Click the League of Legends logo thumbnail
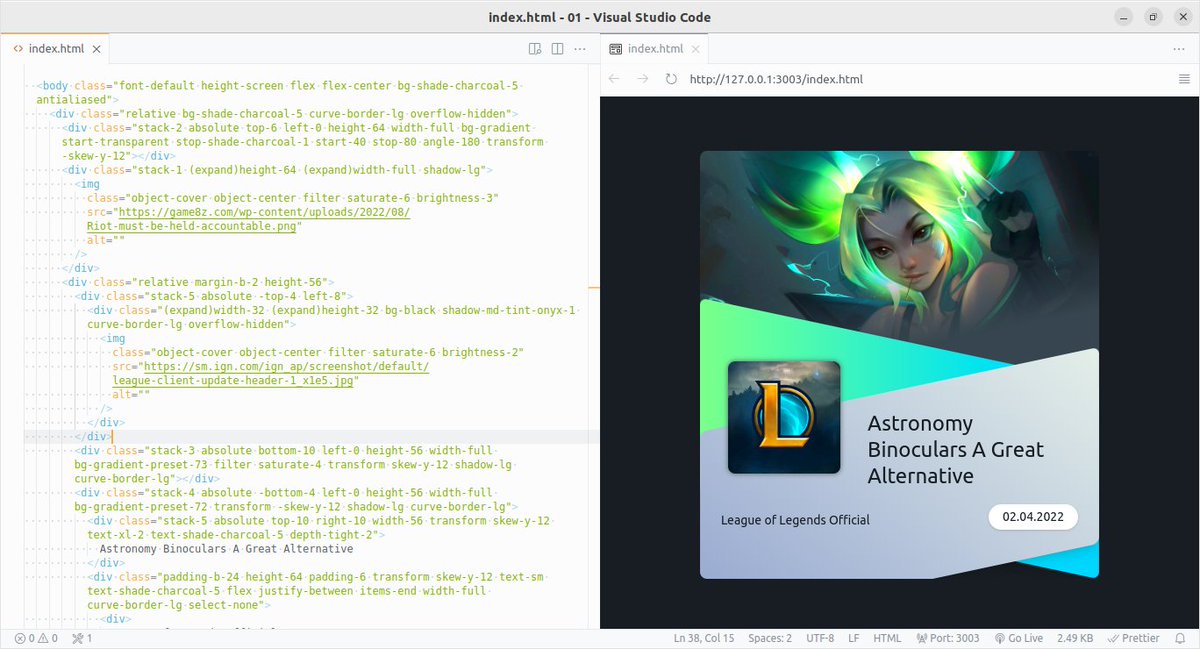Image resolution: width=1200 pixels, height=649 pixels. [784, 417]
